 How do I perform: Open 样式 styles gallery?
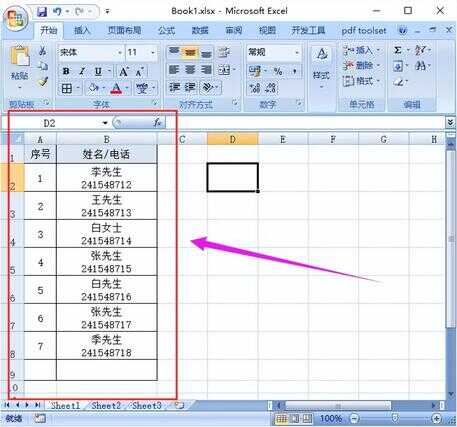[x=321, y=68]
